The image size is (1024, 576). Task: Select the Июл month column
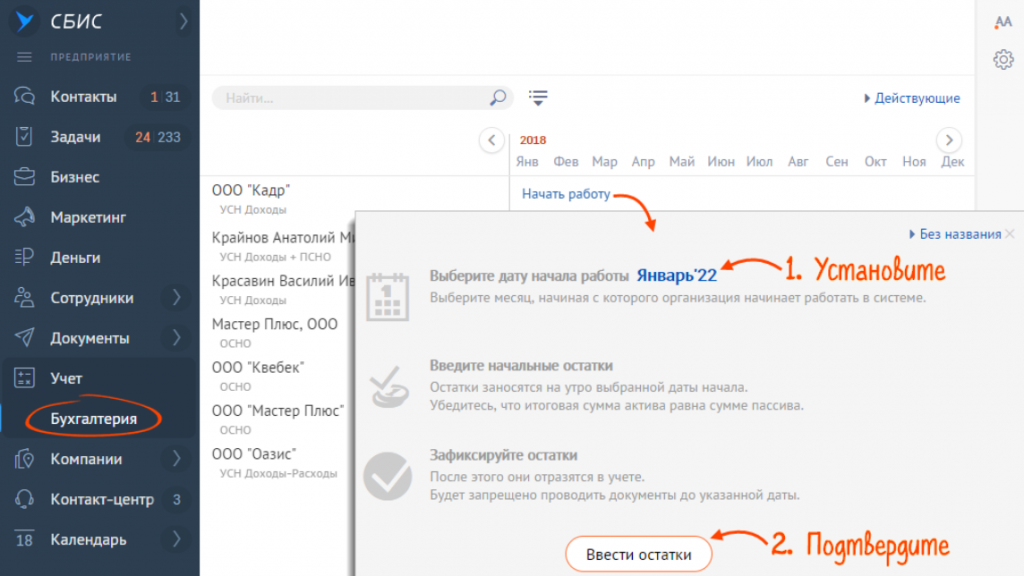coord(760,161)
